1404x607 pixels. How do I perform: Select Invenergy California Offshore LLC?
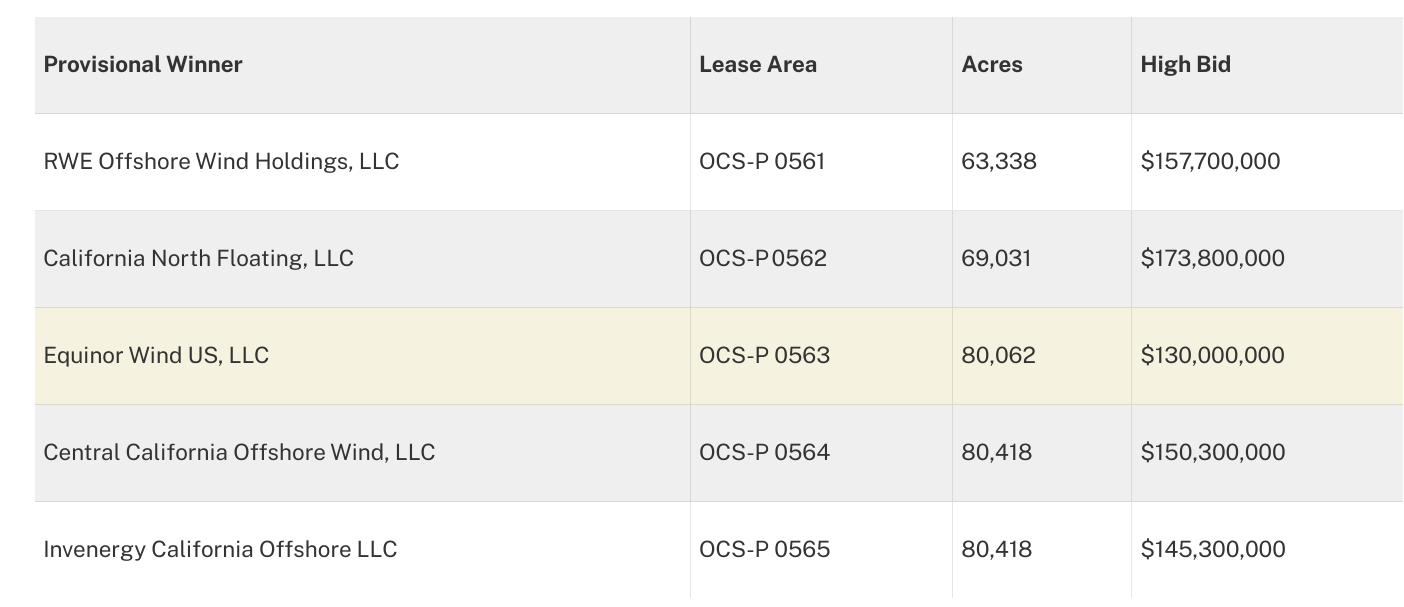tap(220, 550)
